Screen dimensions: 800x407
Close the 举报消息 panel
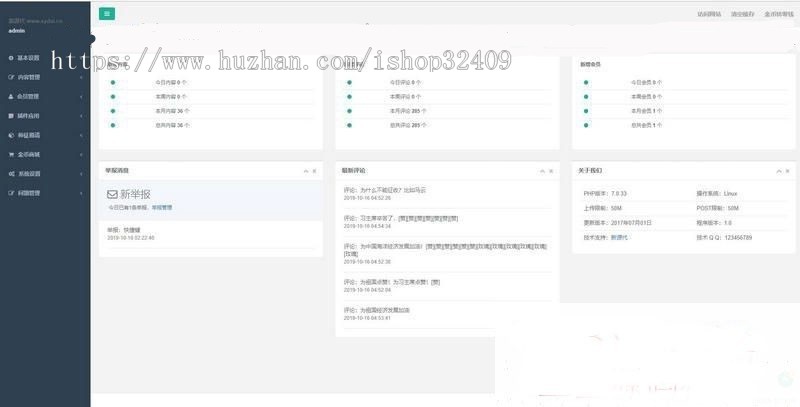tap(314, 171)
